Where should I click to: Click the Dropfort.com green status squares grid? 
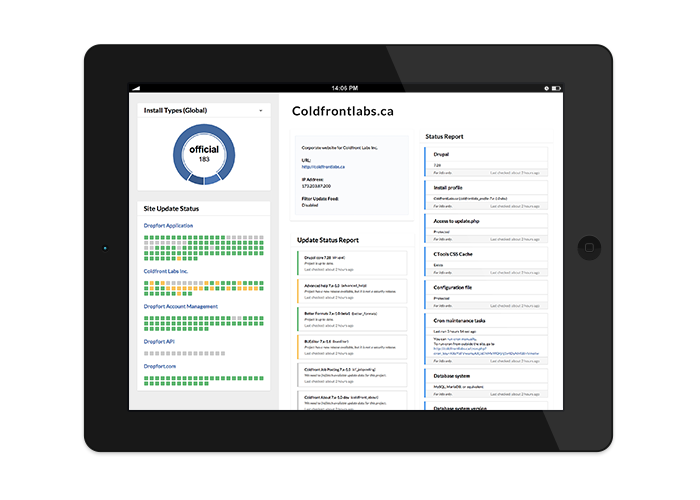(x=204, y=381)
